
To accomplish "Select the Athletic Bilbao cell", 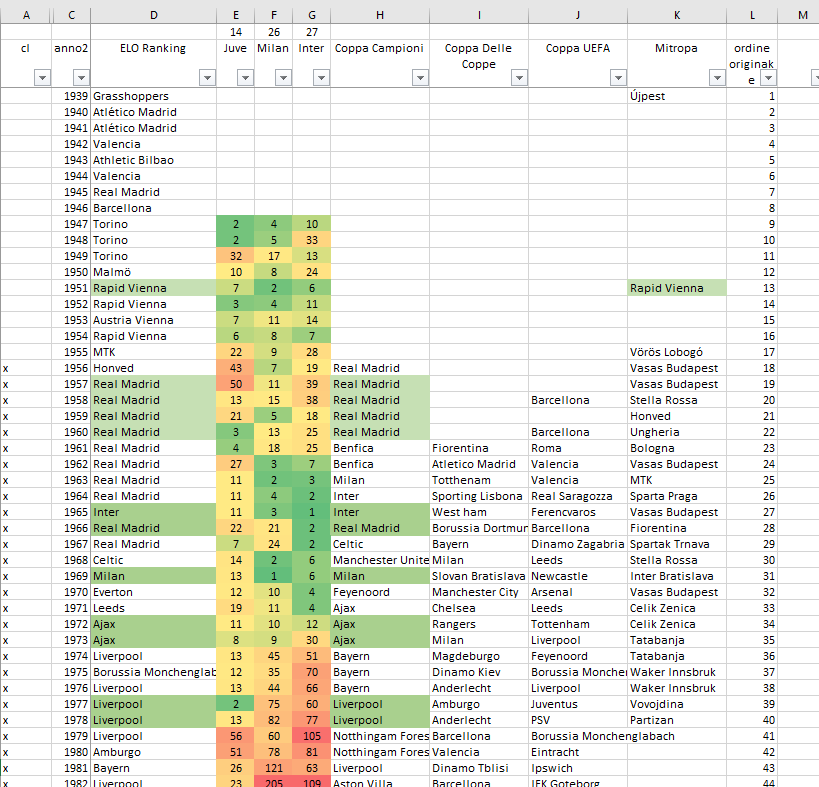I will click(154, 160).
